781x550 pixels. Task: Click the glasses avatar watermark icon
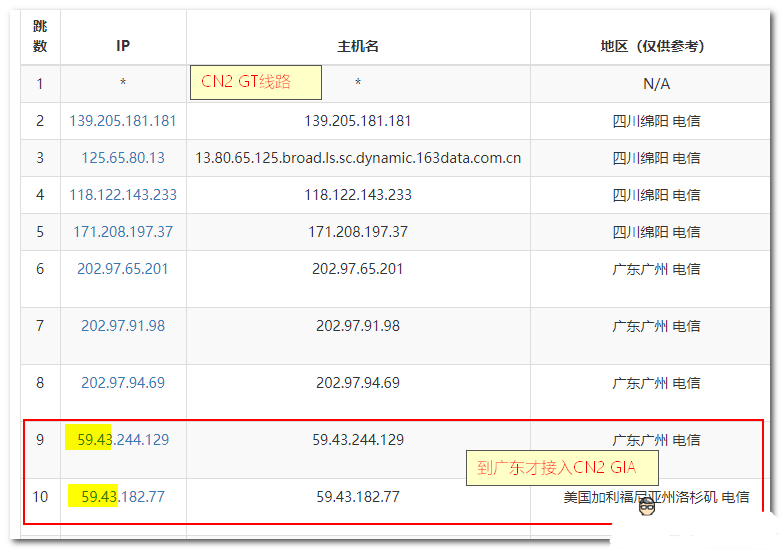[648, 508]
